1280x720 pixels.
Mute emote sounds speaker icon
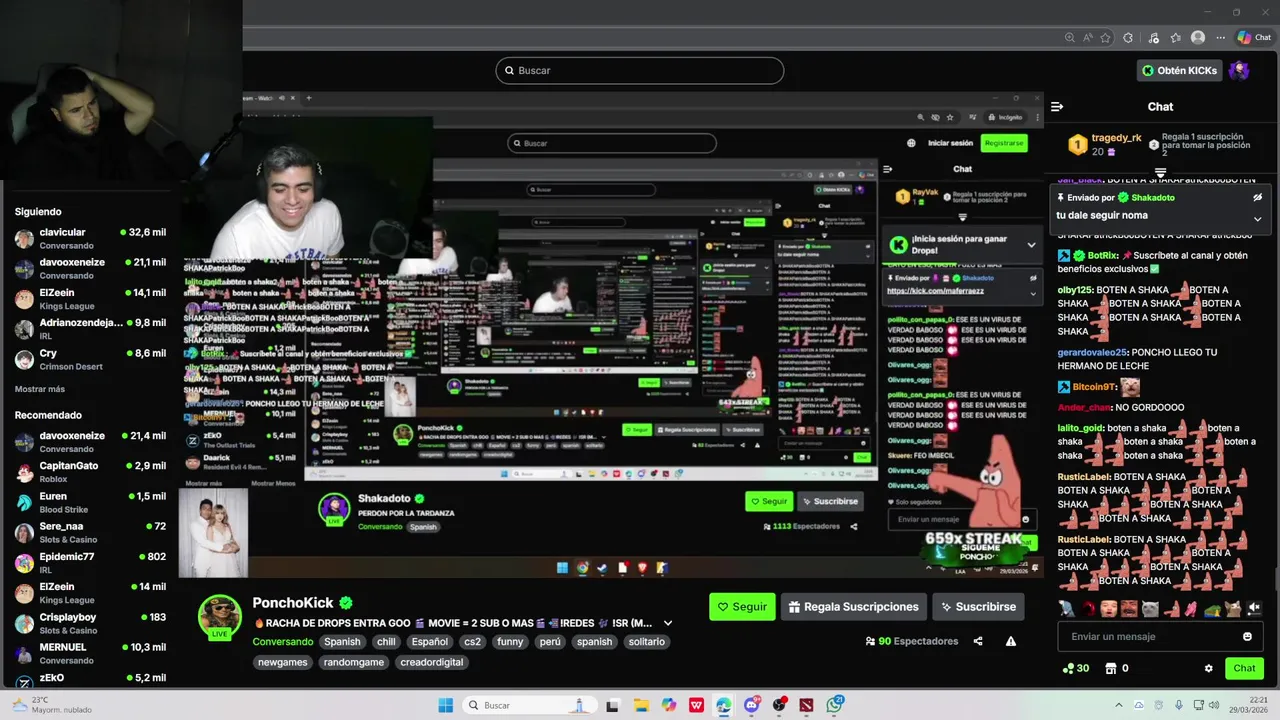coord(1254,608)
